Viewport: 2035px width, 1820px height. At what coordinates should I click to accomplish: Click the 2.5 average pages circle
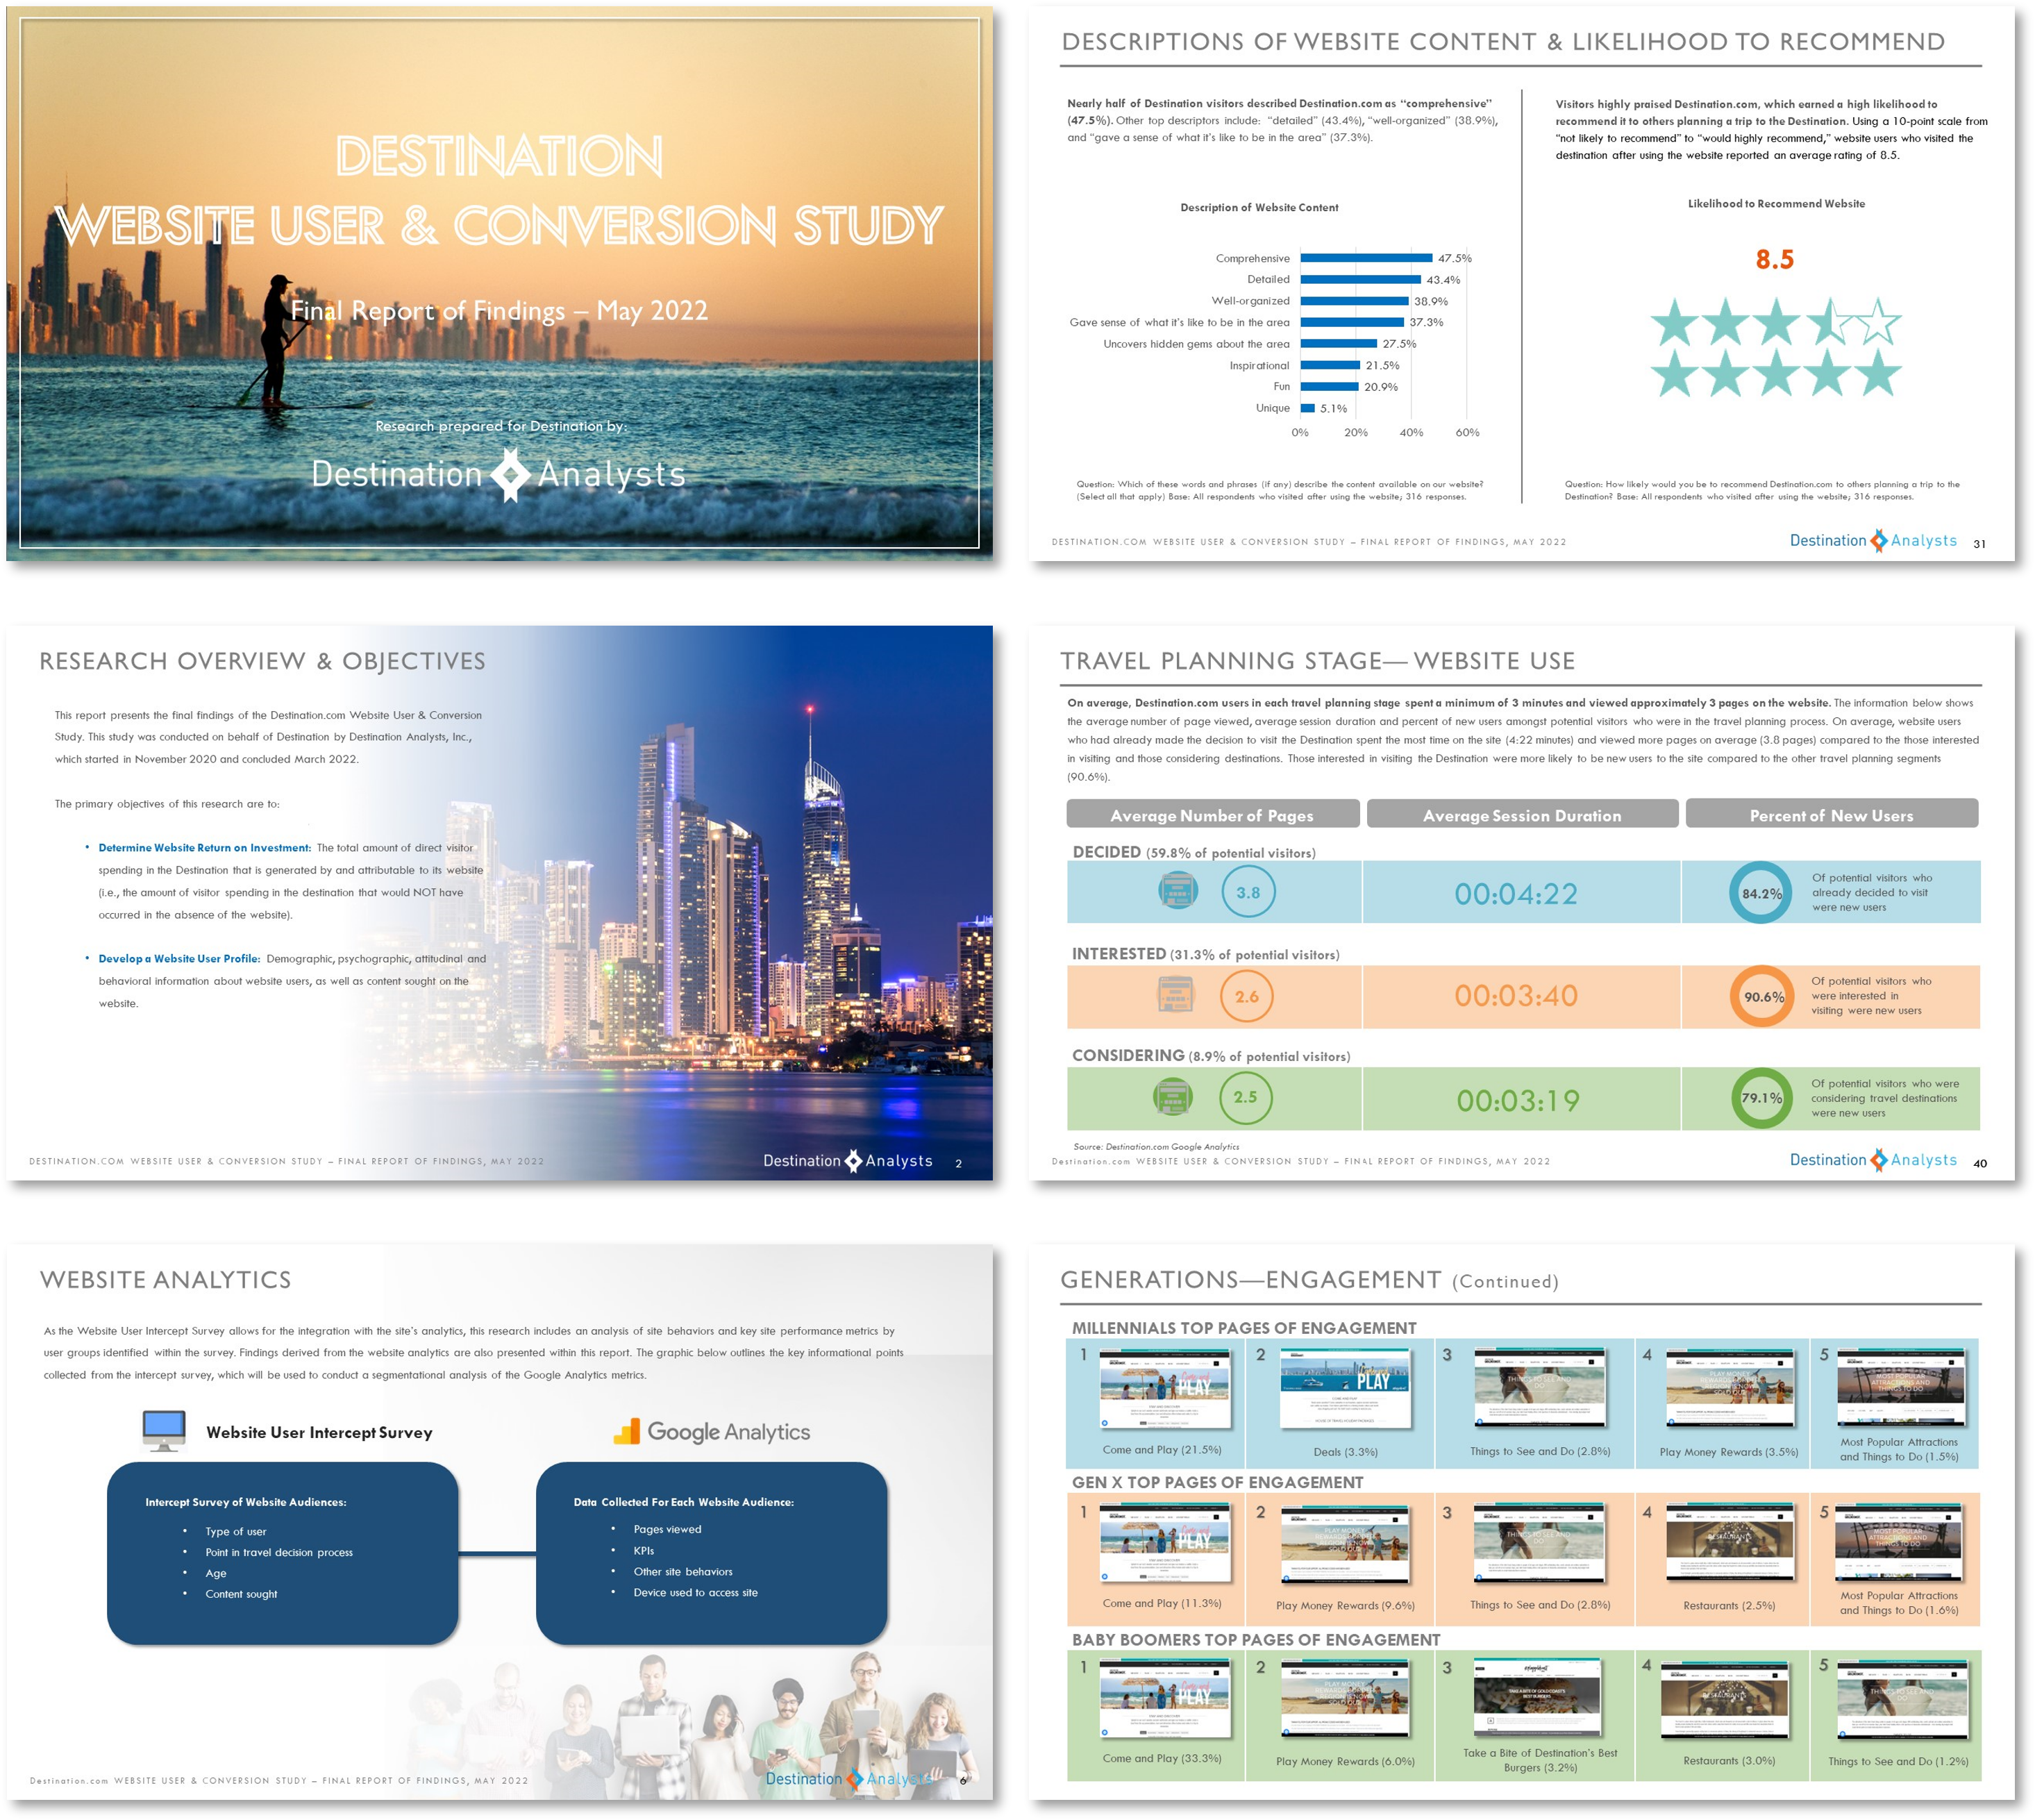tap(1245, 1097)
